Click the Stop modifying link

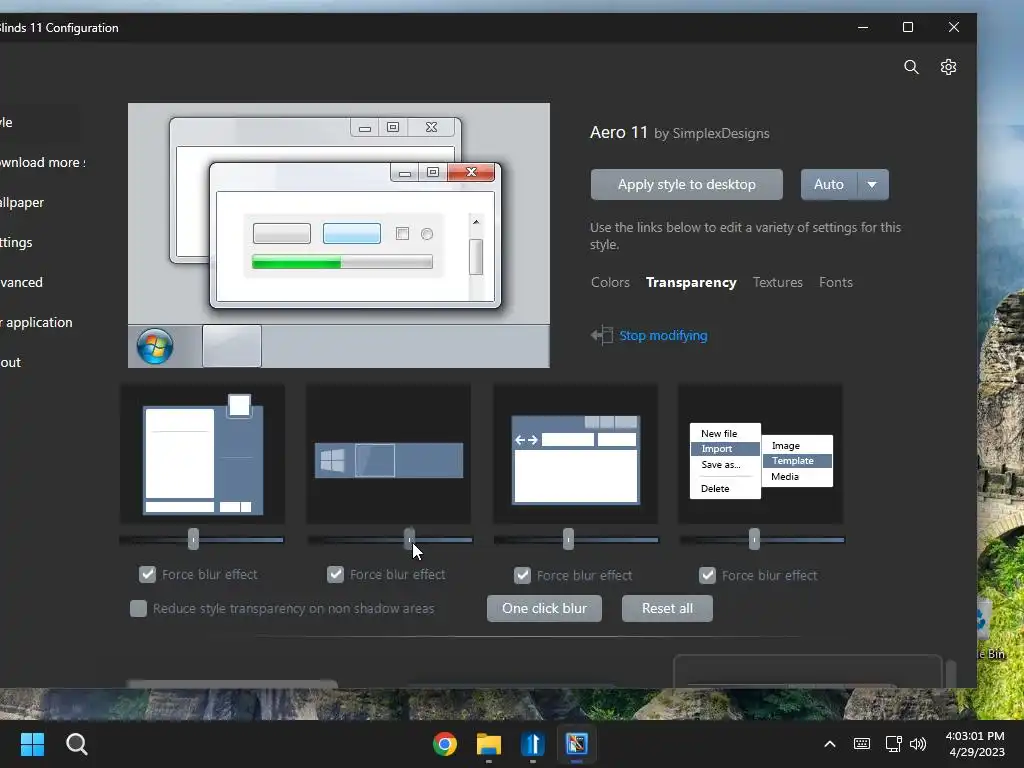coord(663,336)
